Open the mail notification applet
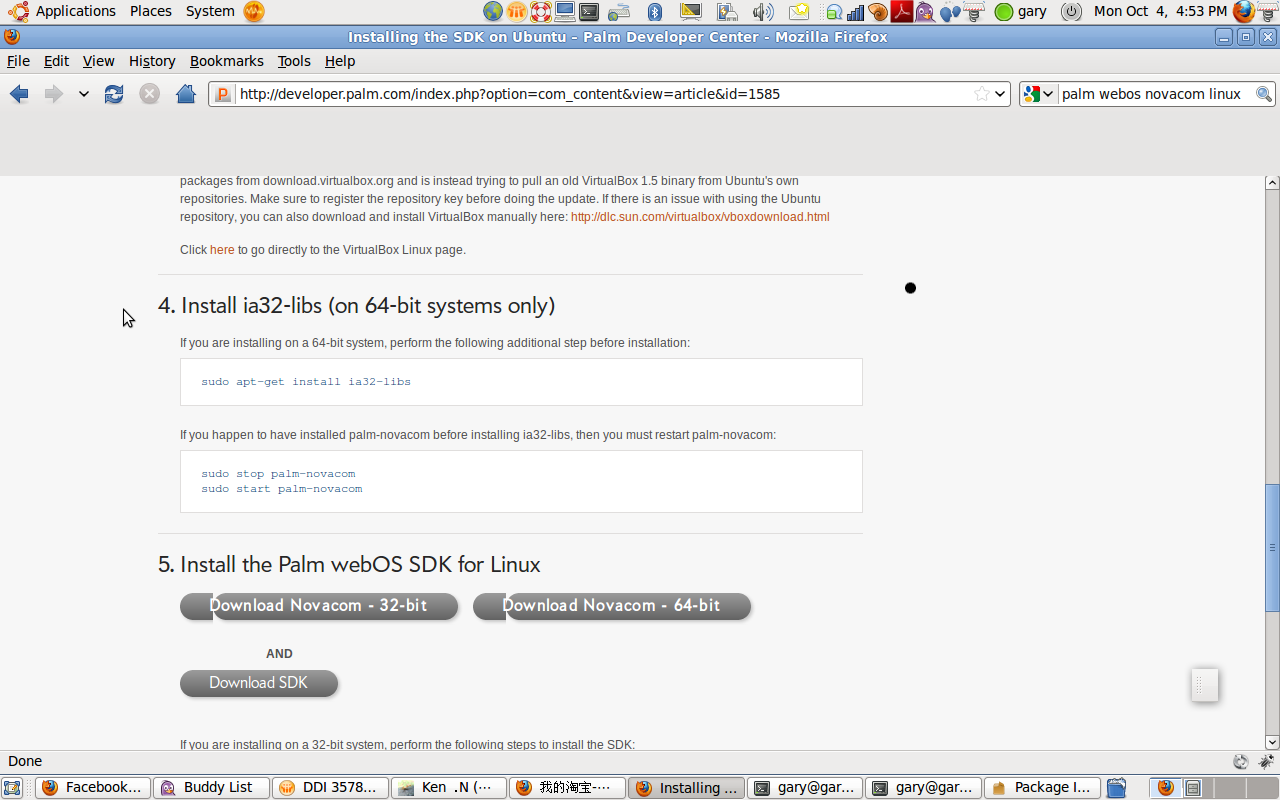 (x=799, y=12)
